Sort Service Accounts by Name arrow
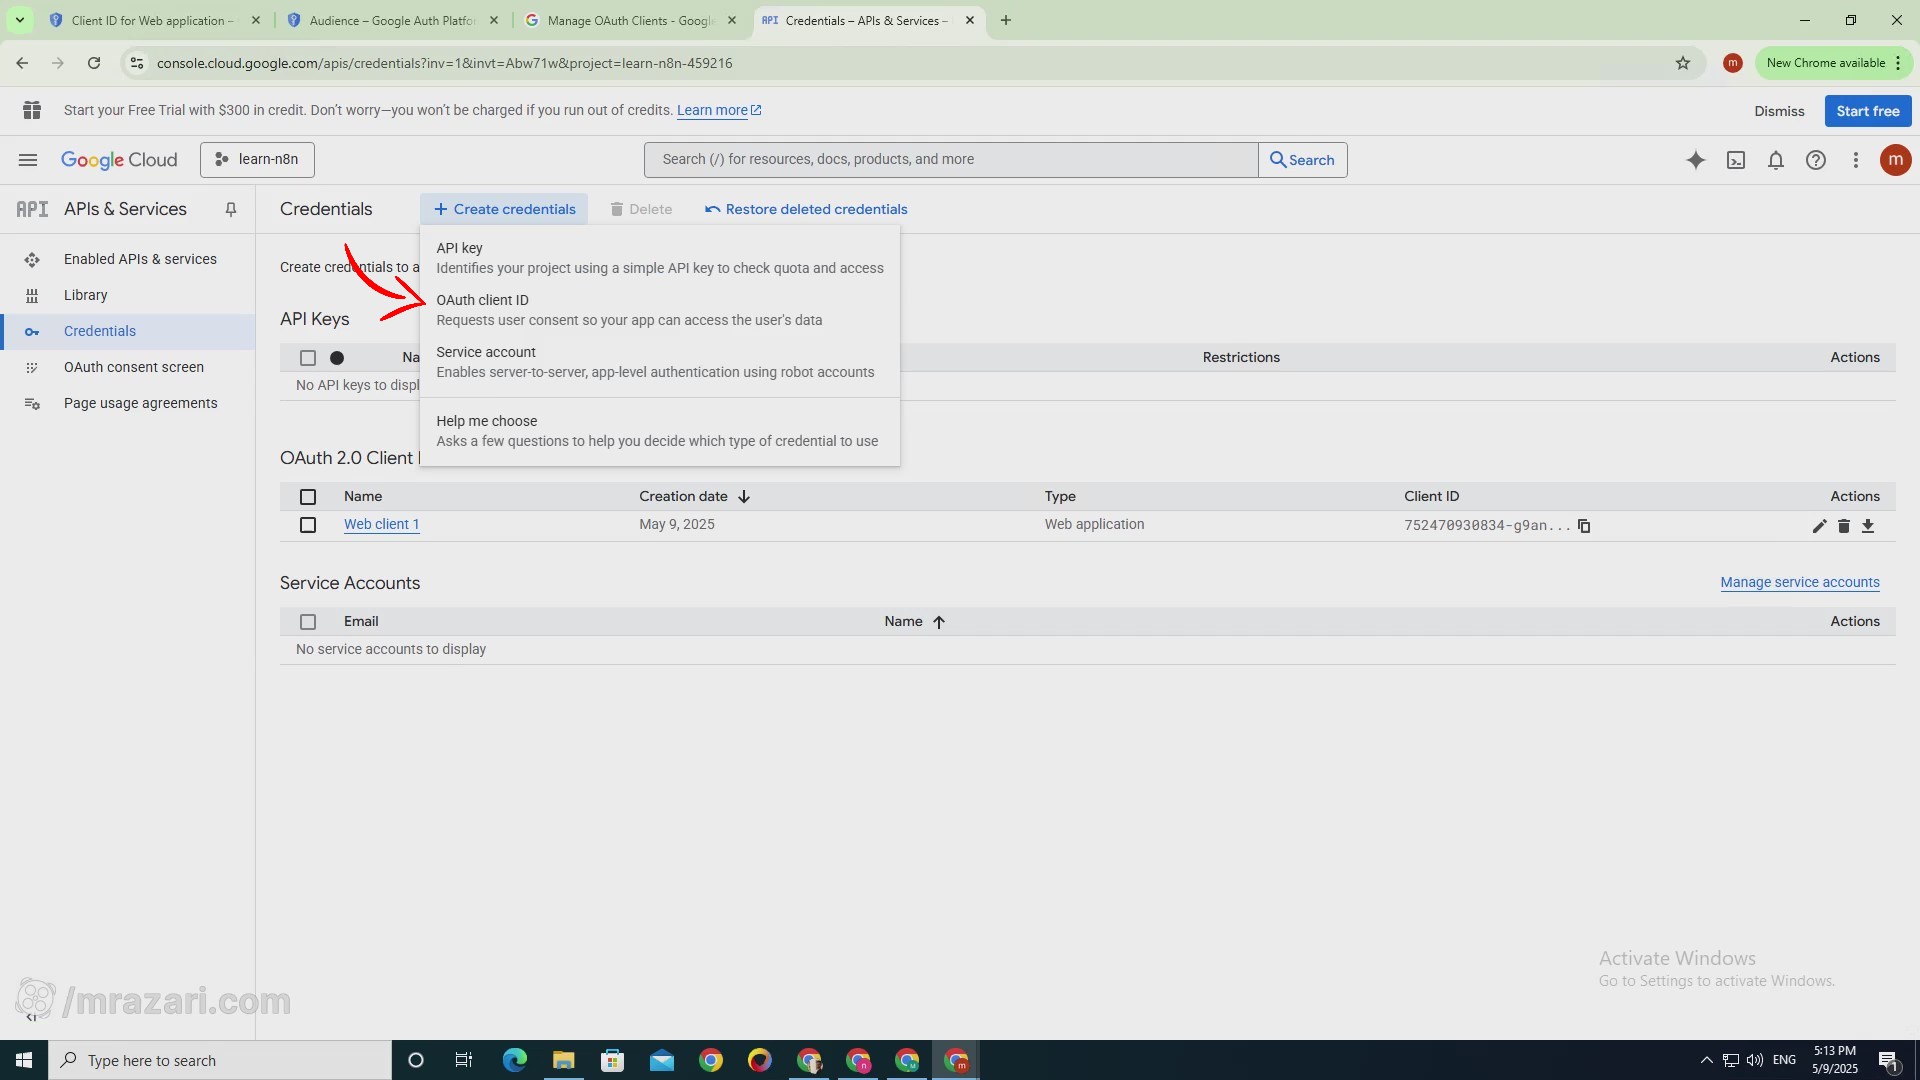The width and height of the screenshot is (1920, 1080). [x=940, y=621]
